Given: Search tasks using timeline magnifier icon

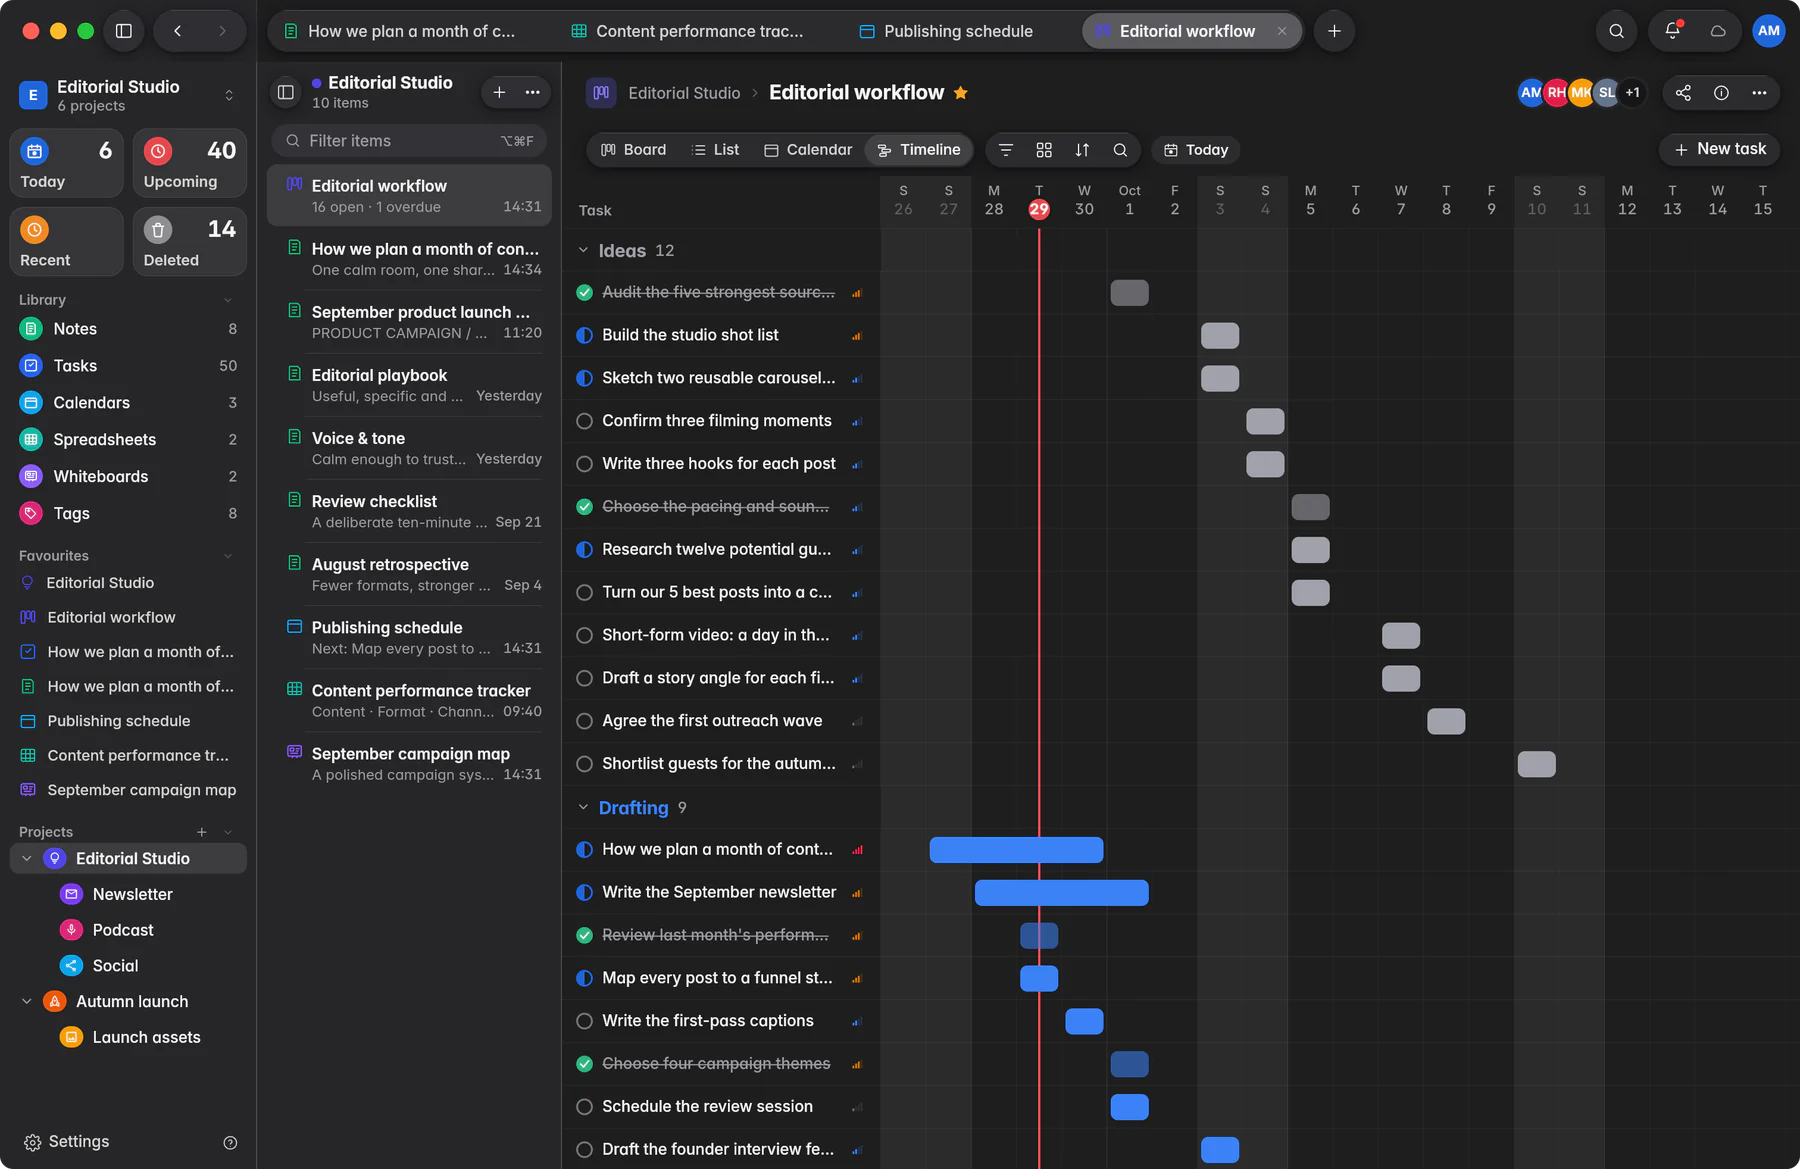Looking at the screenshot, I should tap(1120, 150).
